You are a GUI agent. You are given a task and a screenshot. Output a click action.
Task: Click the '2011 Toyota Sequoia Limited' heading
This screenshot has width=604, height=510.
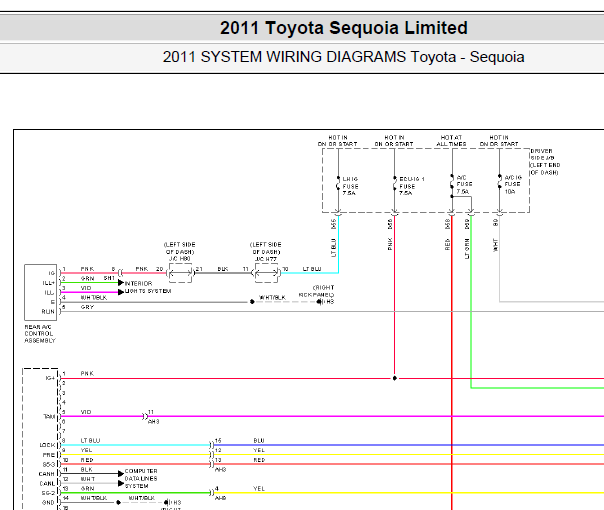(344, 28)
